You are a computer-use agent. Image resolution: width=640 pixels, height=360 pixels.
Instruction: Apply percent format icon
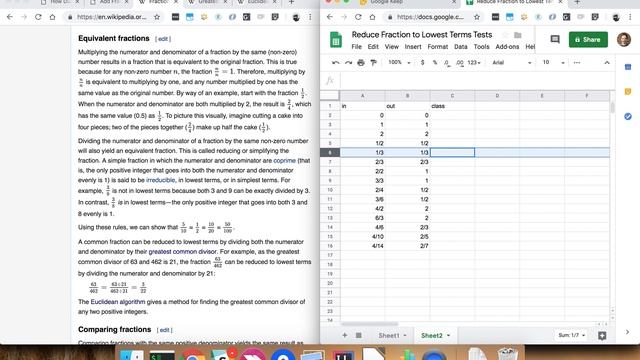tap(435, 62)
